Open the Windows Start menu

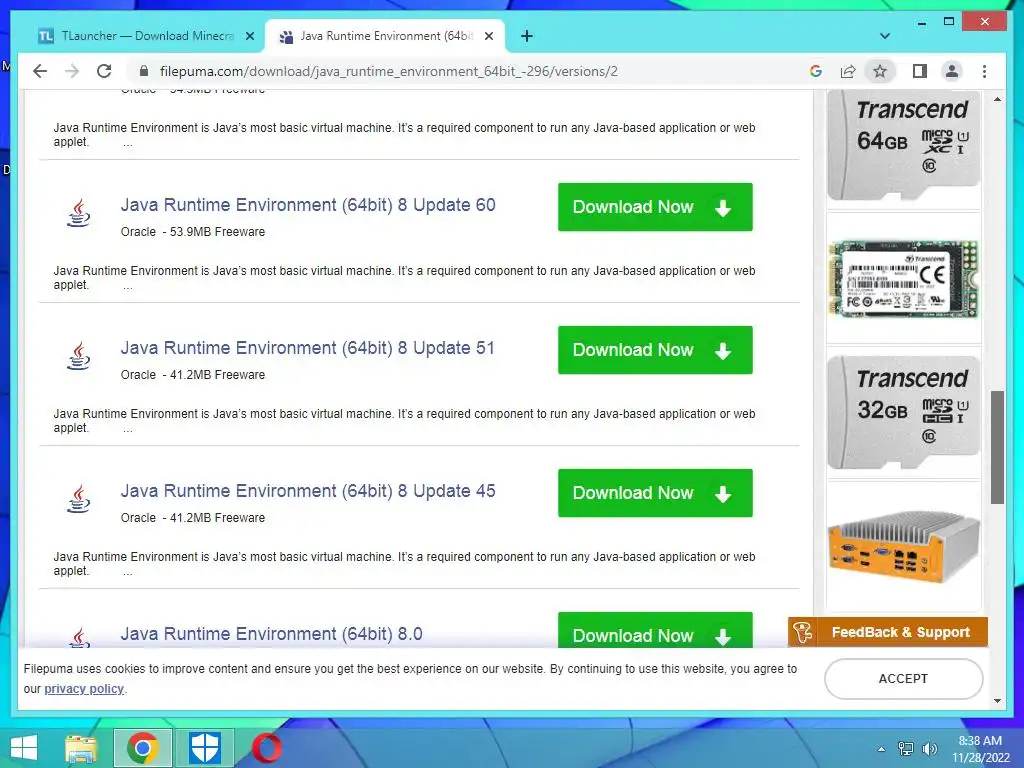point(24,748)
